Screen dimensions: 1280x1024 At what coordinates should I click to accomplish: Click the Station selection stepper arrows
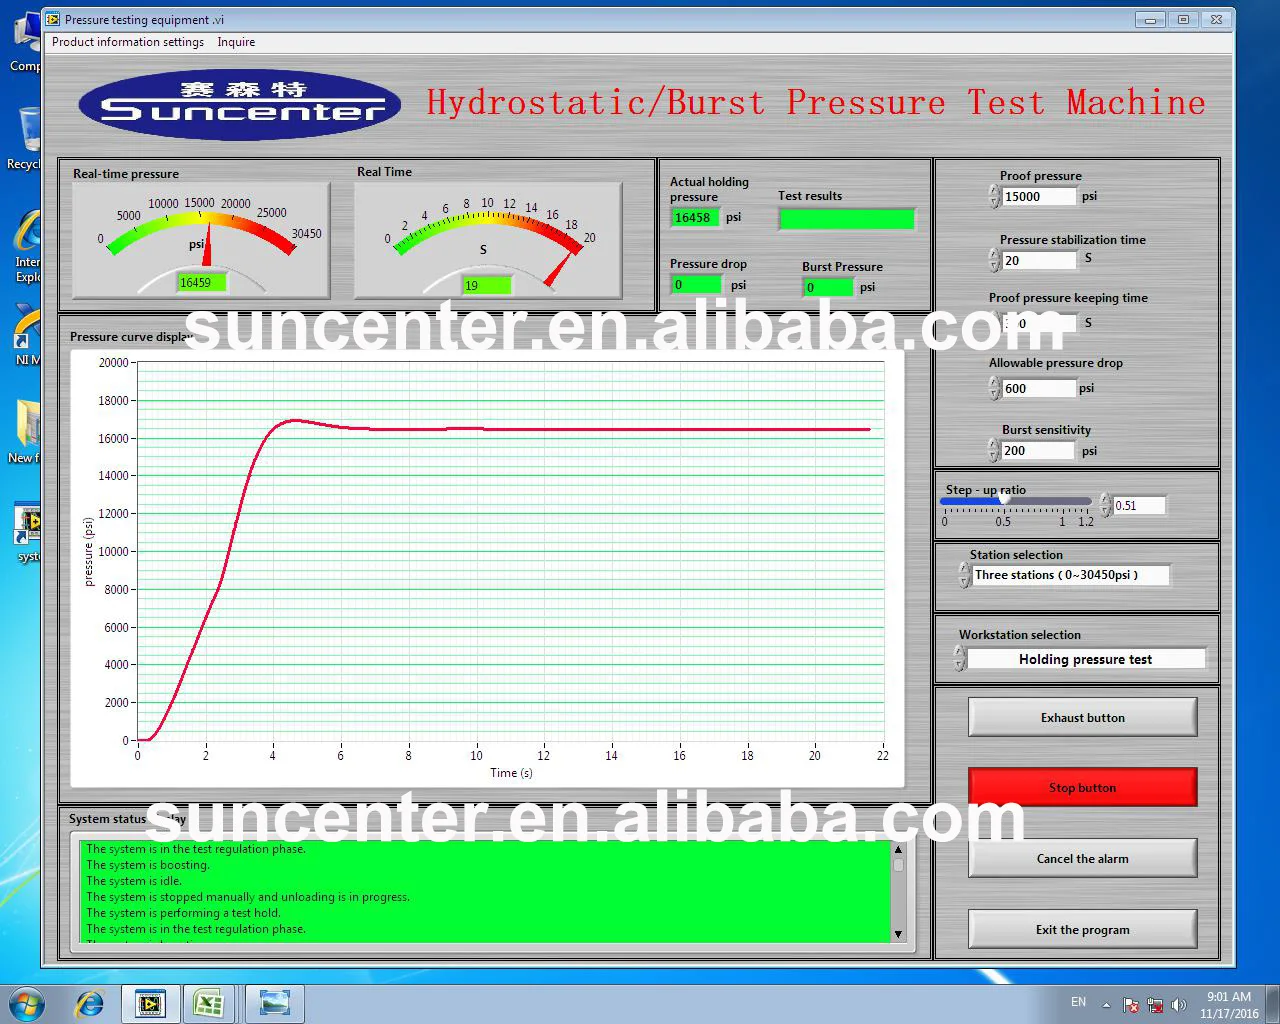tap(964, 575)
